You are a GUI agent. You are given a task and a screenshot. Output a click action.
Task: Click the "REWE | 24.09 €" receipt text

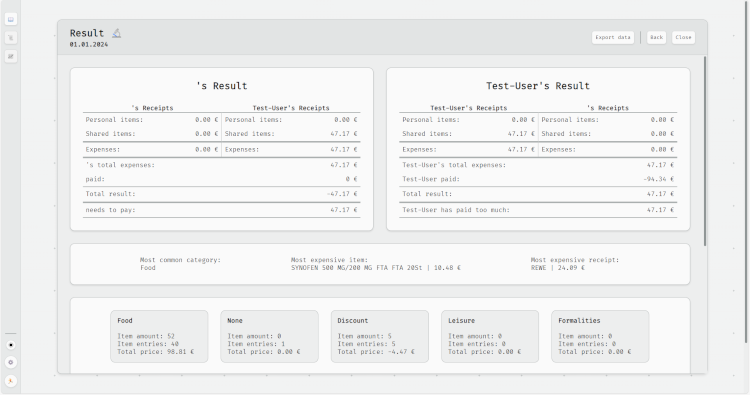click(558, 268)
